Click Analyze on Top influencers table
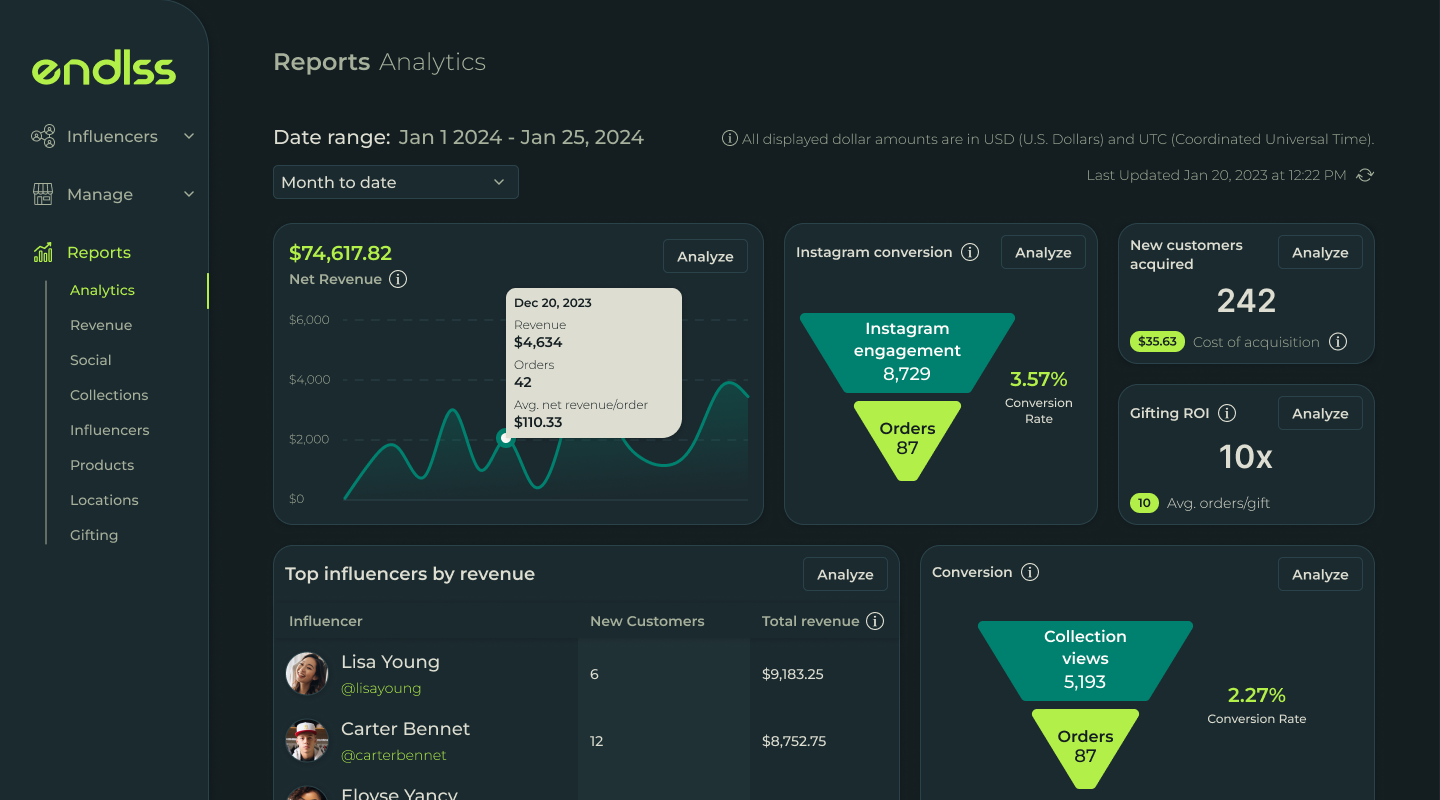Screen dimensions: 1440x800 coord(845,574)
